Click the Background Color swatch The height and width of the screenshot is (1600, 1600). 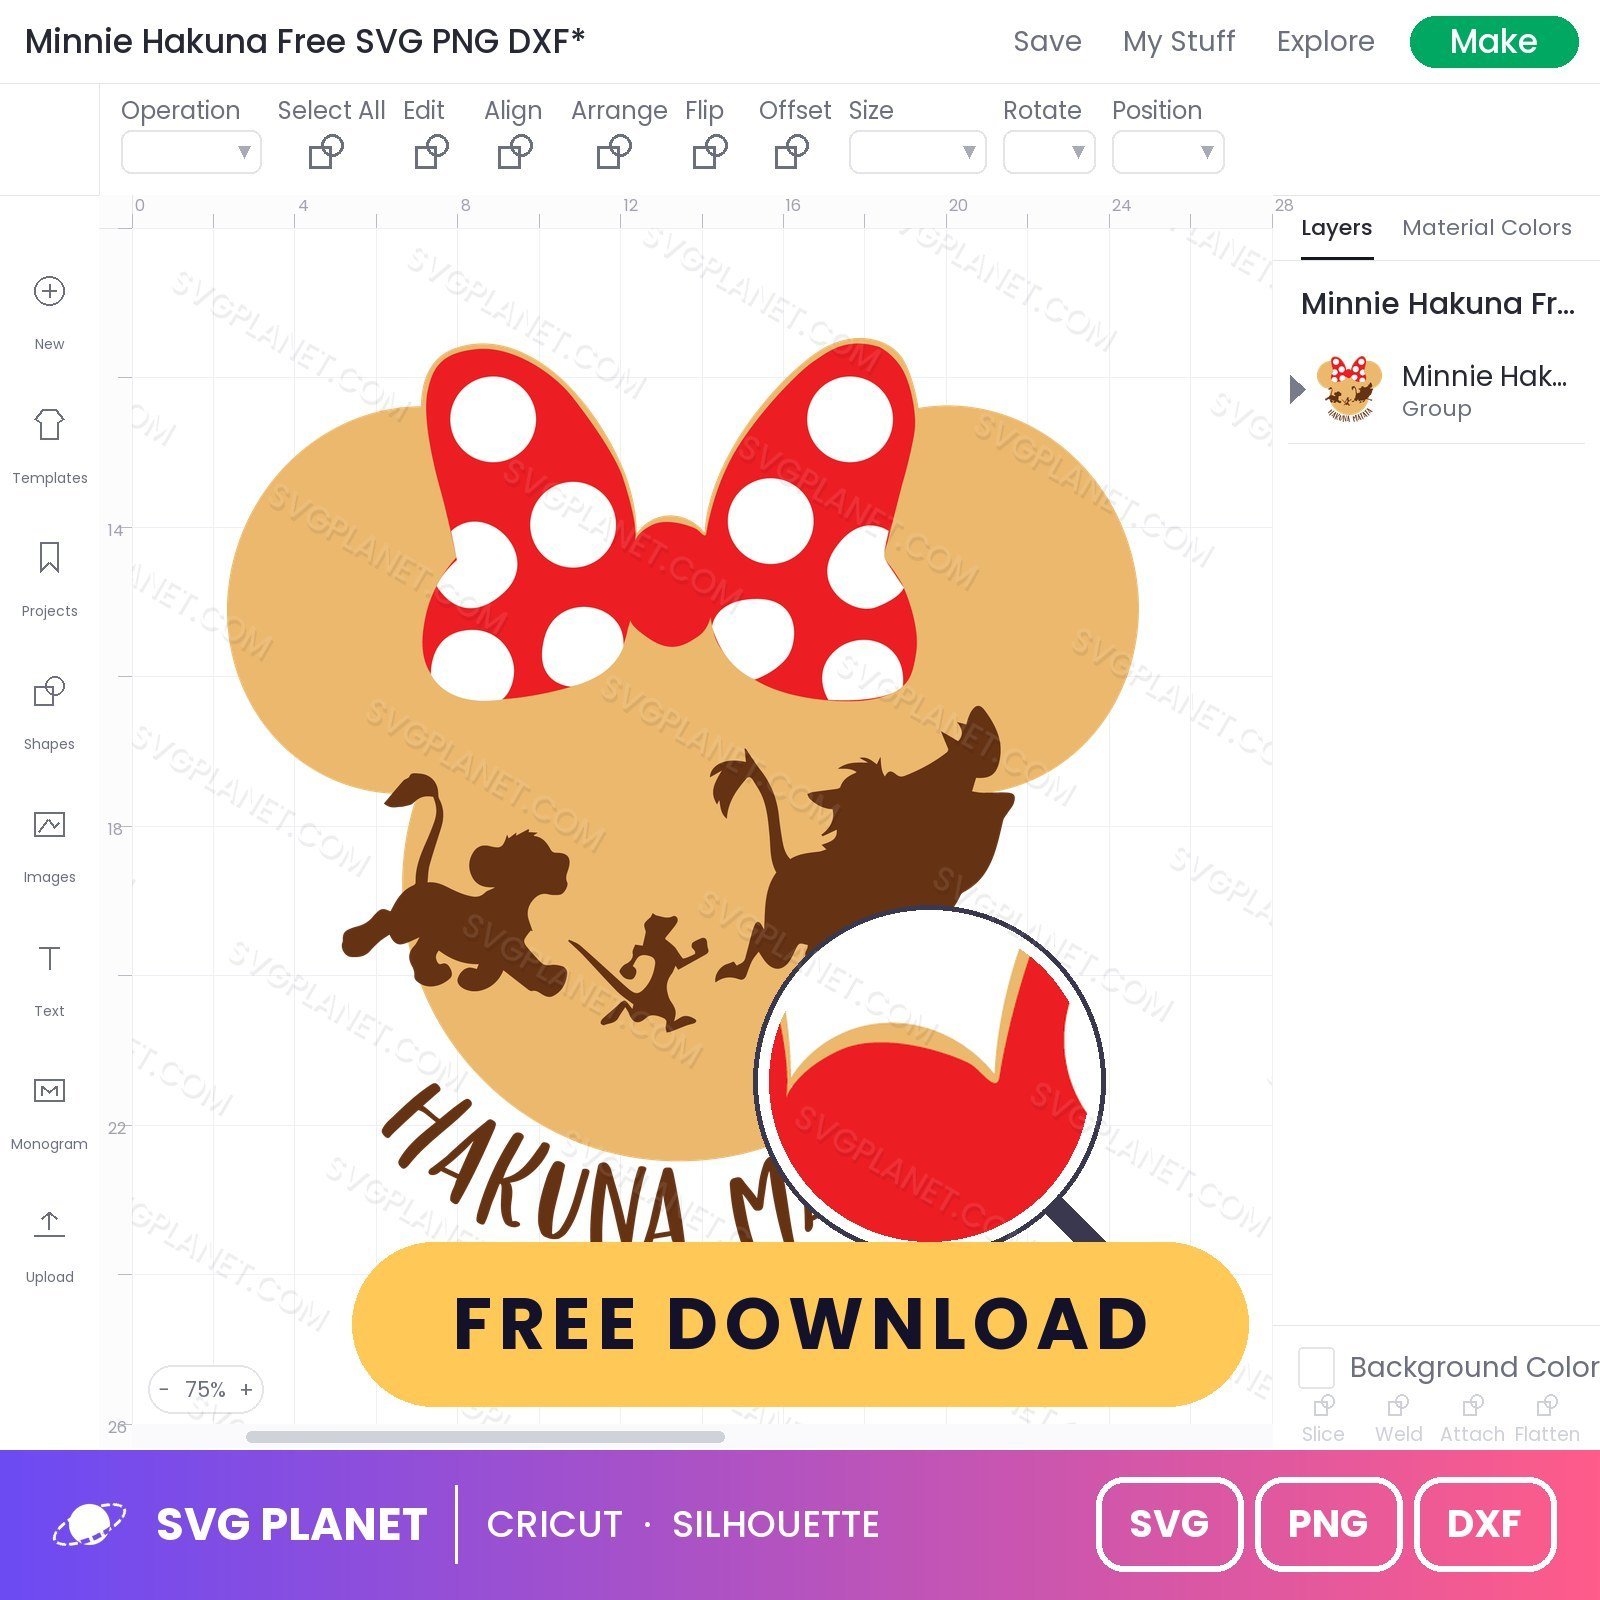(x=1316, y=1367)
